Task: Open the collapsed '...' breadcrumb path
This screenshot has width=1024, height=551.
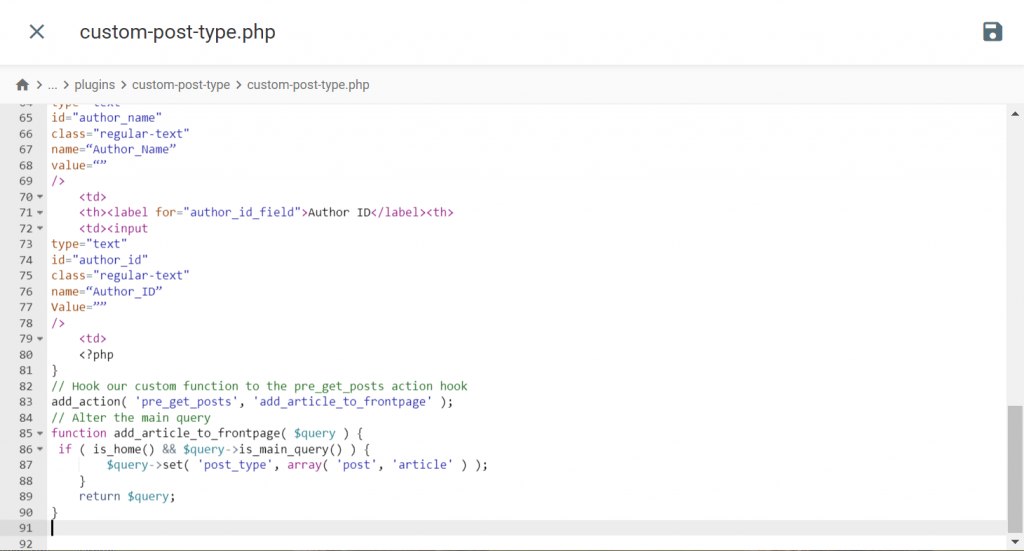Action: 53,85
